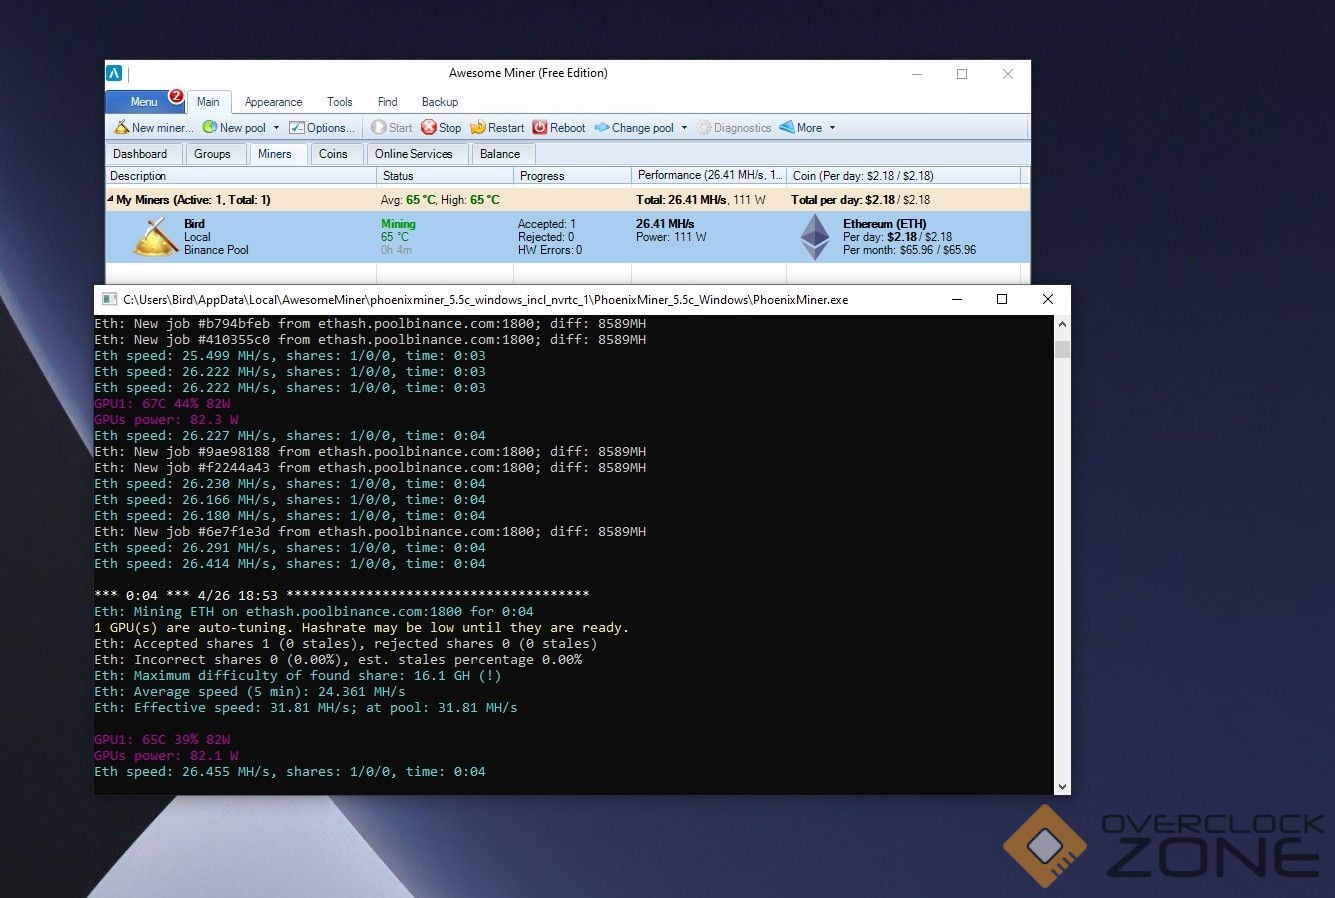Screen dimensions: 1335x898
Task: Click the Performance column header
Action: 708,175
